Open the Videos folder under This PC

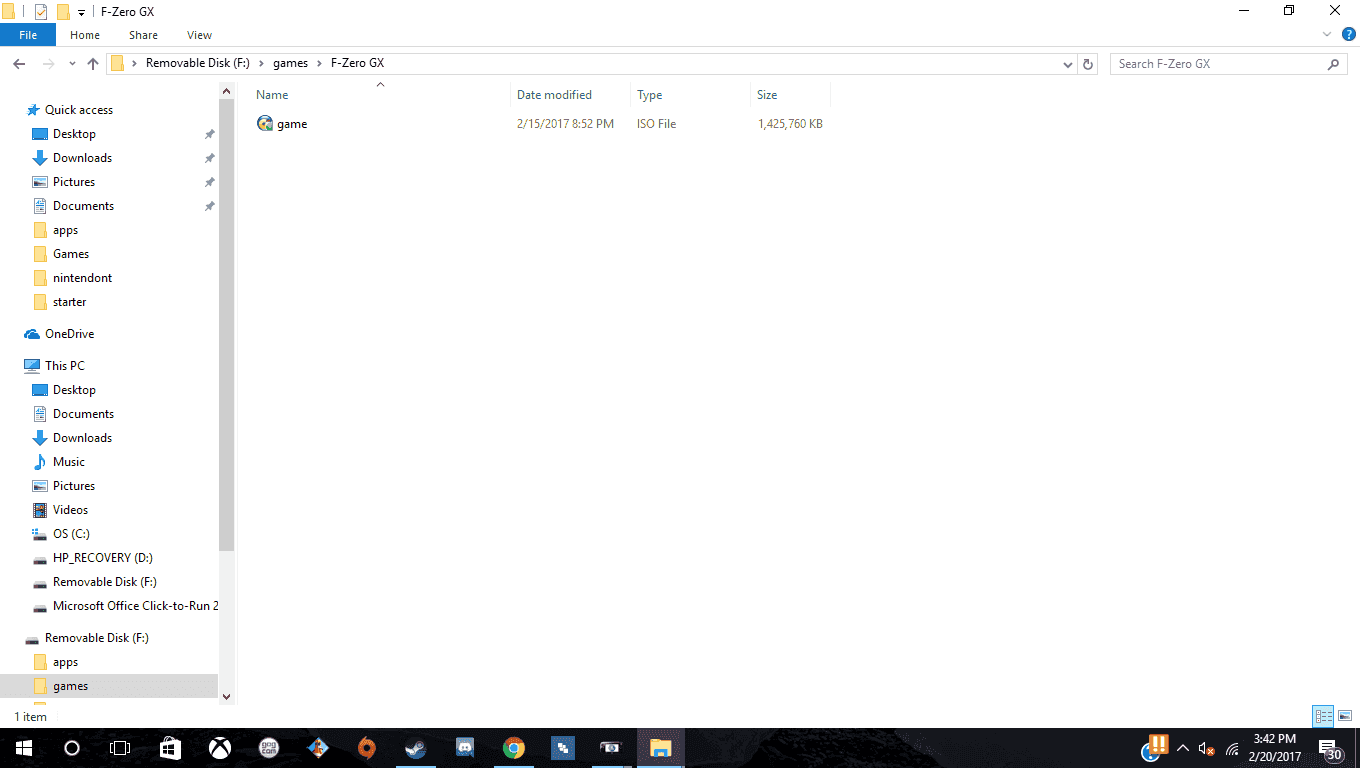click(70, 510)
